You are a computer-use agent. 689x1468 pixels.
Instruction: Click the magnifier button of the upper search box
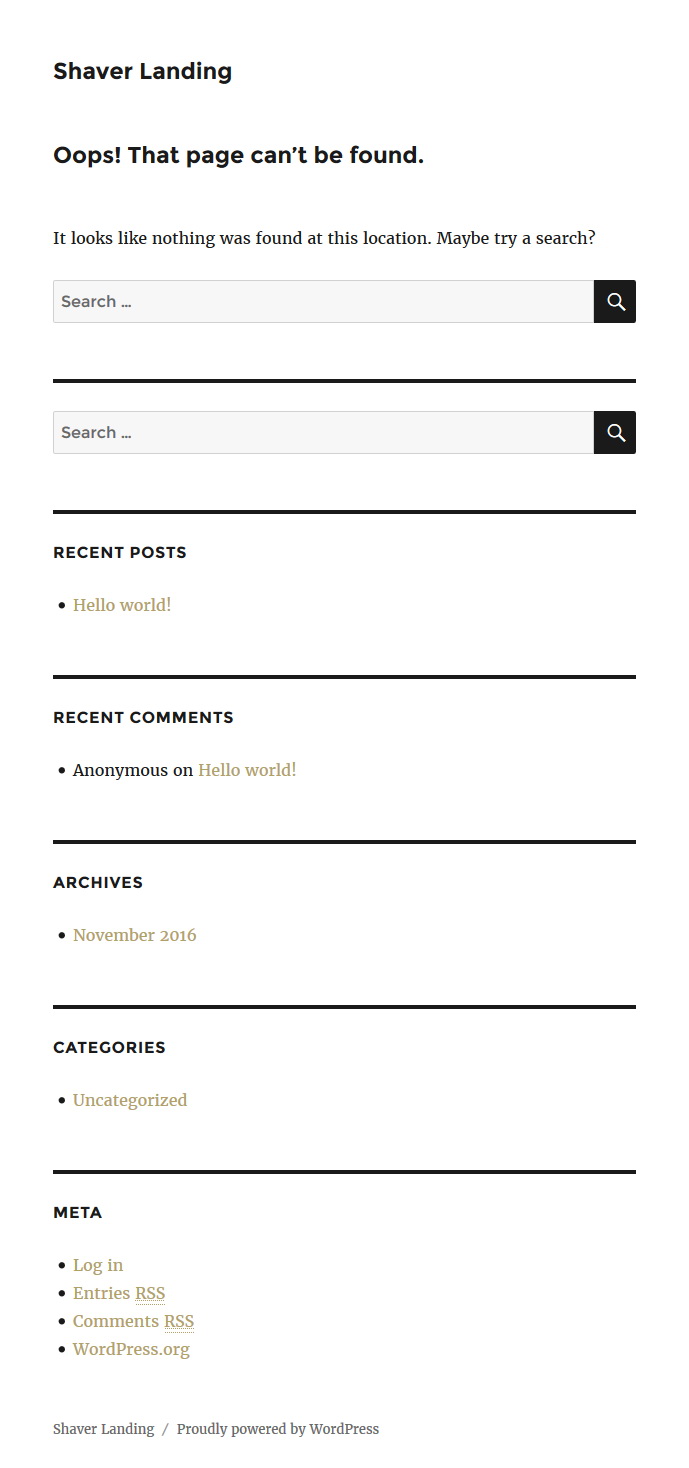[x=615, y=301]
